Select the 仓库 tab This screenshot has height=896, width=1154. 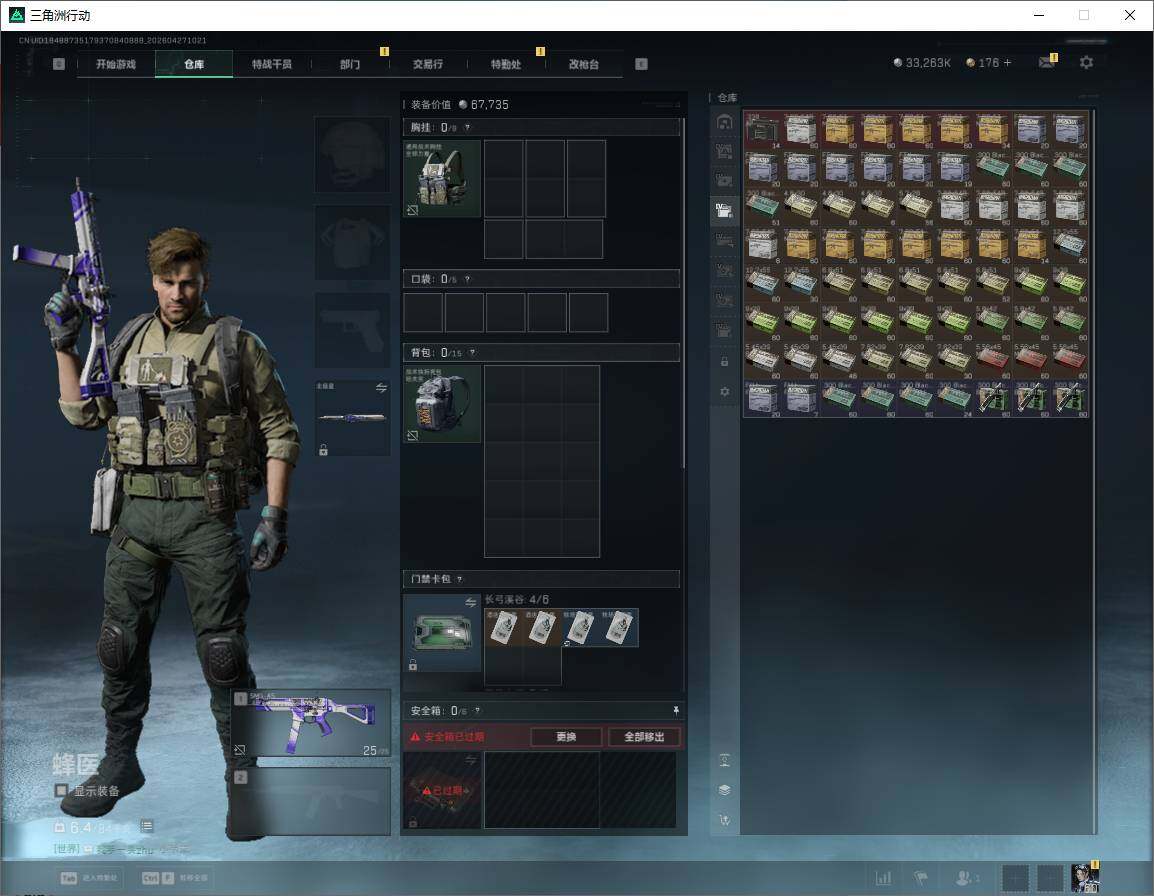(x=194, y=64)
